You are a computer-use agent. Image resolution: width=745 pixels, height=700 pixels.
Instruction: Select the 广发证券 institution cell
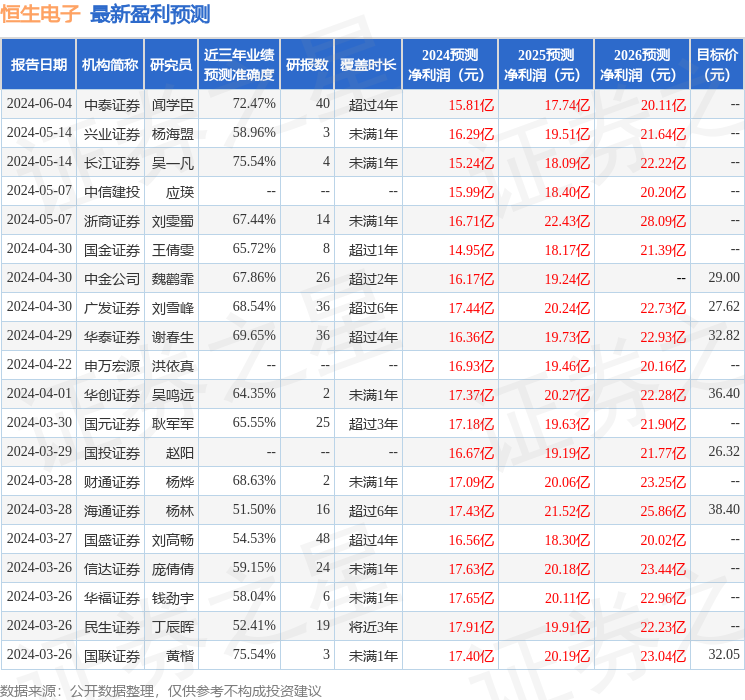coord(112,307)
